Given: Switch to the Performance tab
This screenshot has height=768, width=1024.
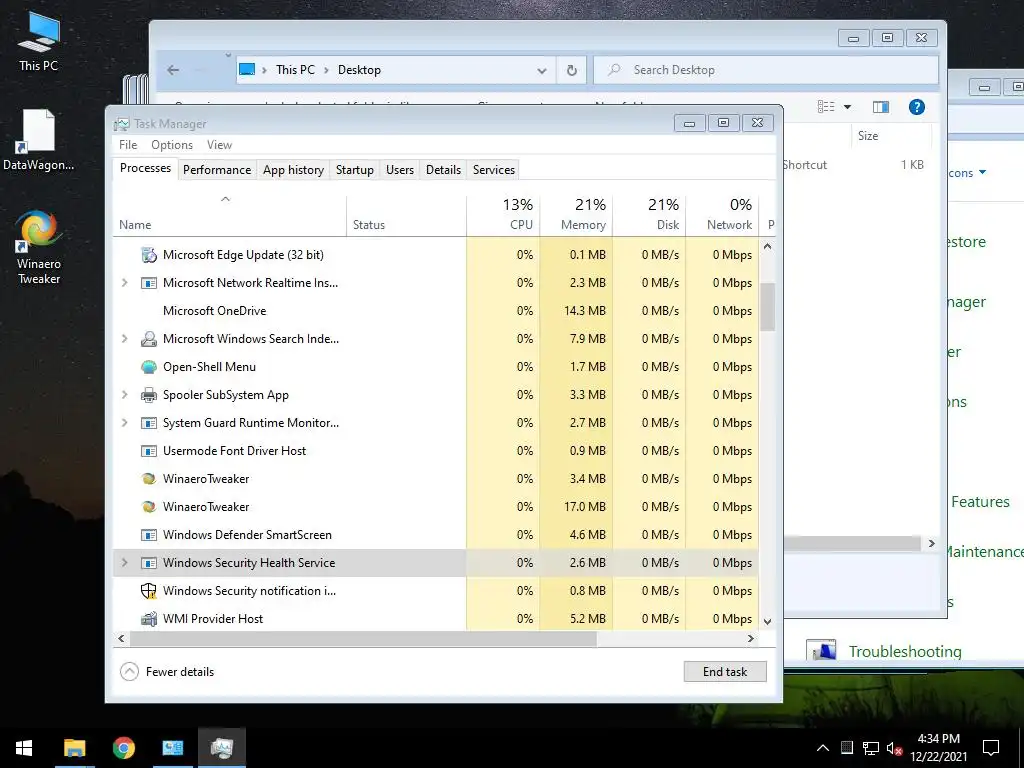Looking at the screenshot, I should [217, 170].
